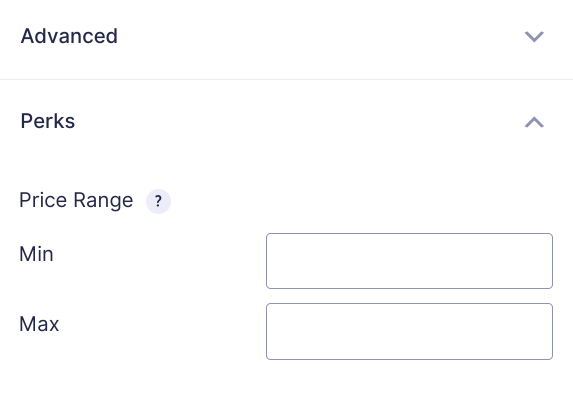Click the Perks section heading

coord(48,121)
